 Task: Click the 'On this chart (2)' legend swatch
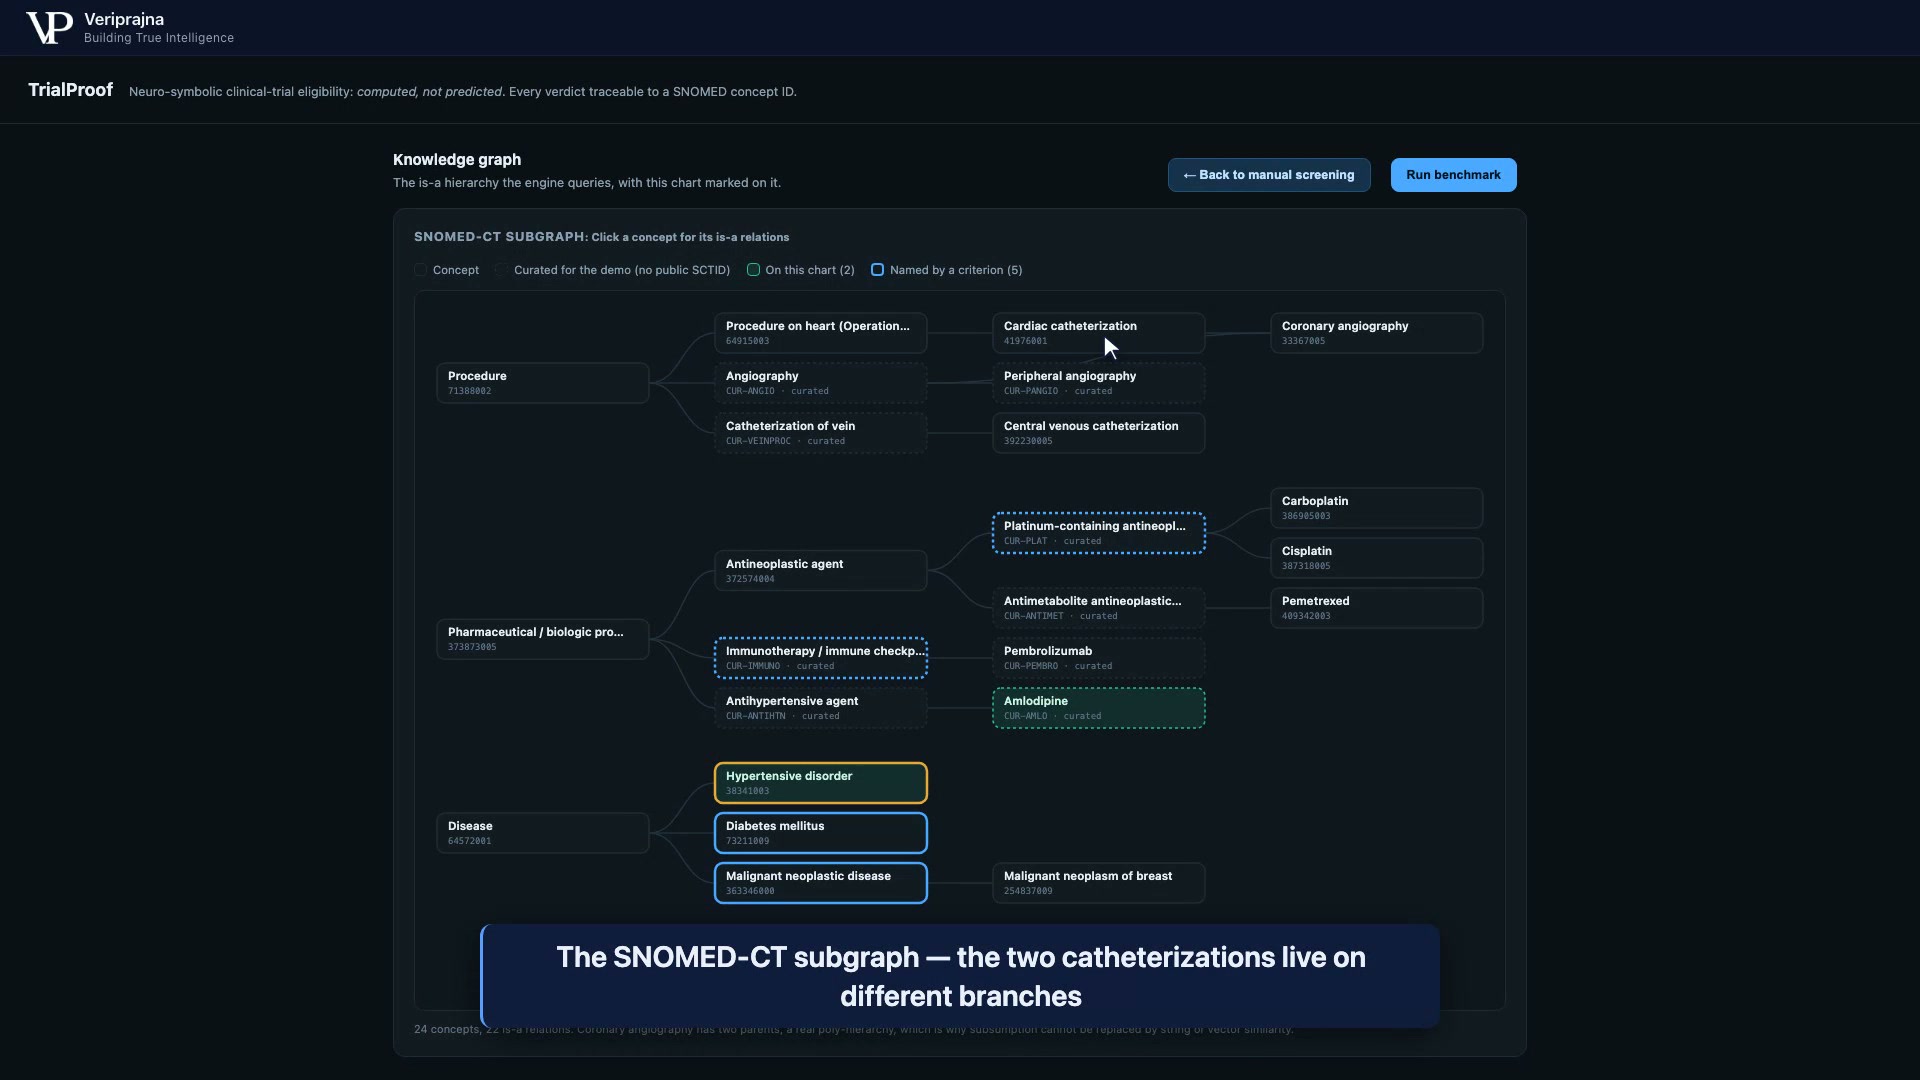pos(753,270)
